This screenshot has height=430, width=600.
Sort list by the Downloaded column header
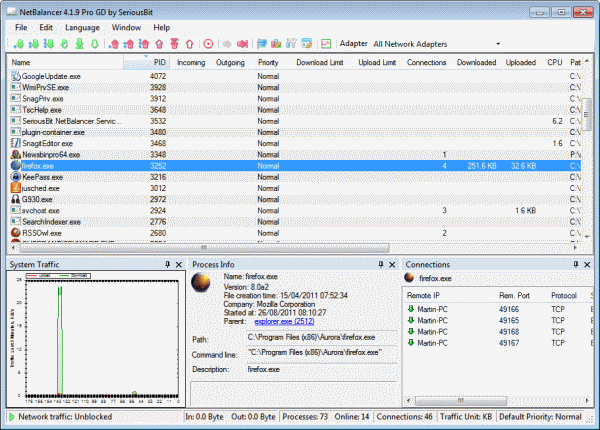tap(476, 62)
